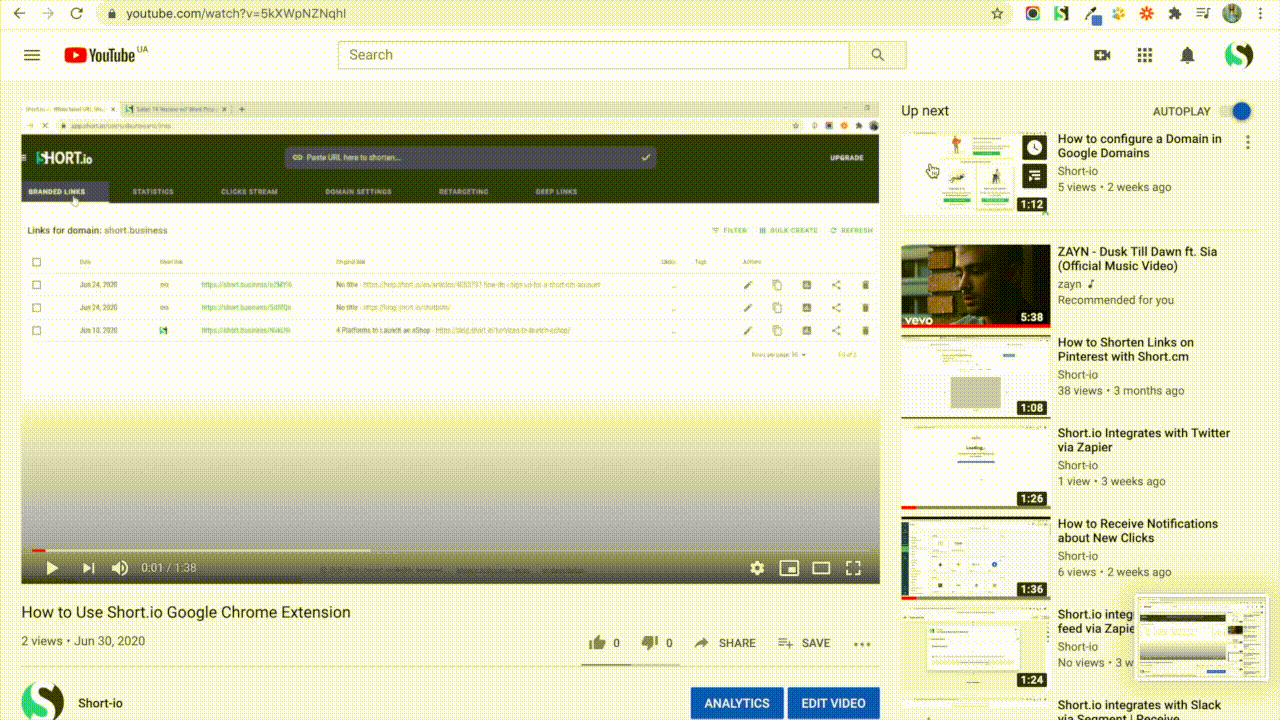Viewport: 1280px width, 720px height.
Task: Go back in browser history
Action: pyautogui.click(x=19, y=14)
